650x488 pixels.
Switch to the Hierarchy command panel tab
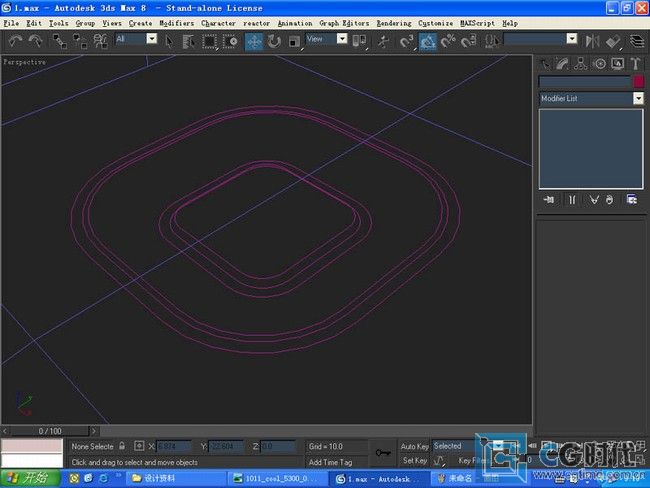(x=581, y=64)
